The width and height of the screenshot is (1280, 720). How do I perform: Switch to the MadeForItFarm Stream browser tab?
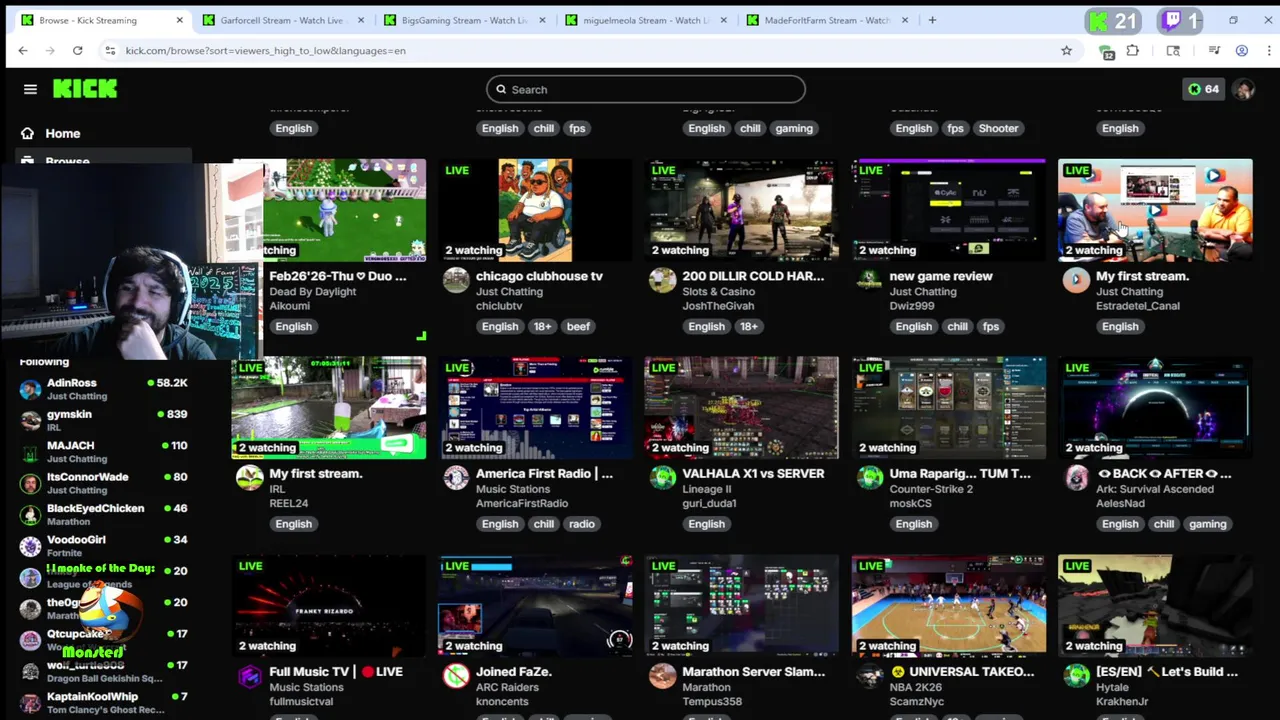tap(826, 20)
